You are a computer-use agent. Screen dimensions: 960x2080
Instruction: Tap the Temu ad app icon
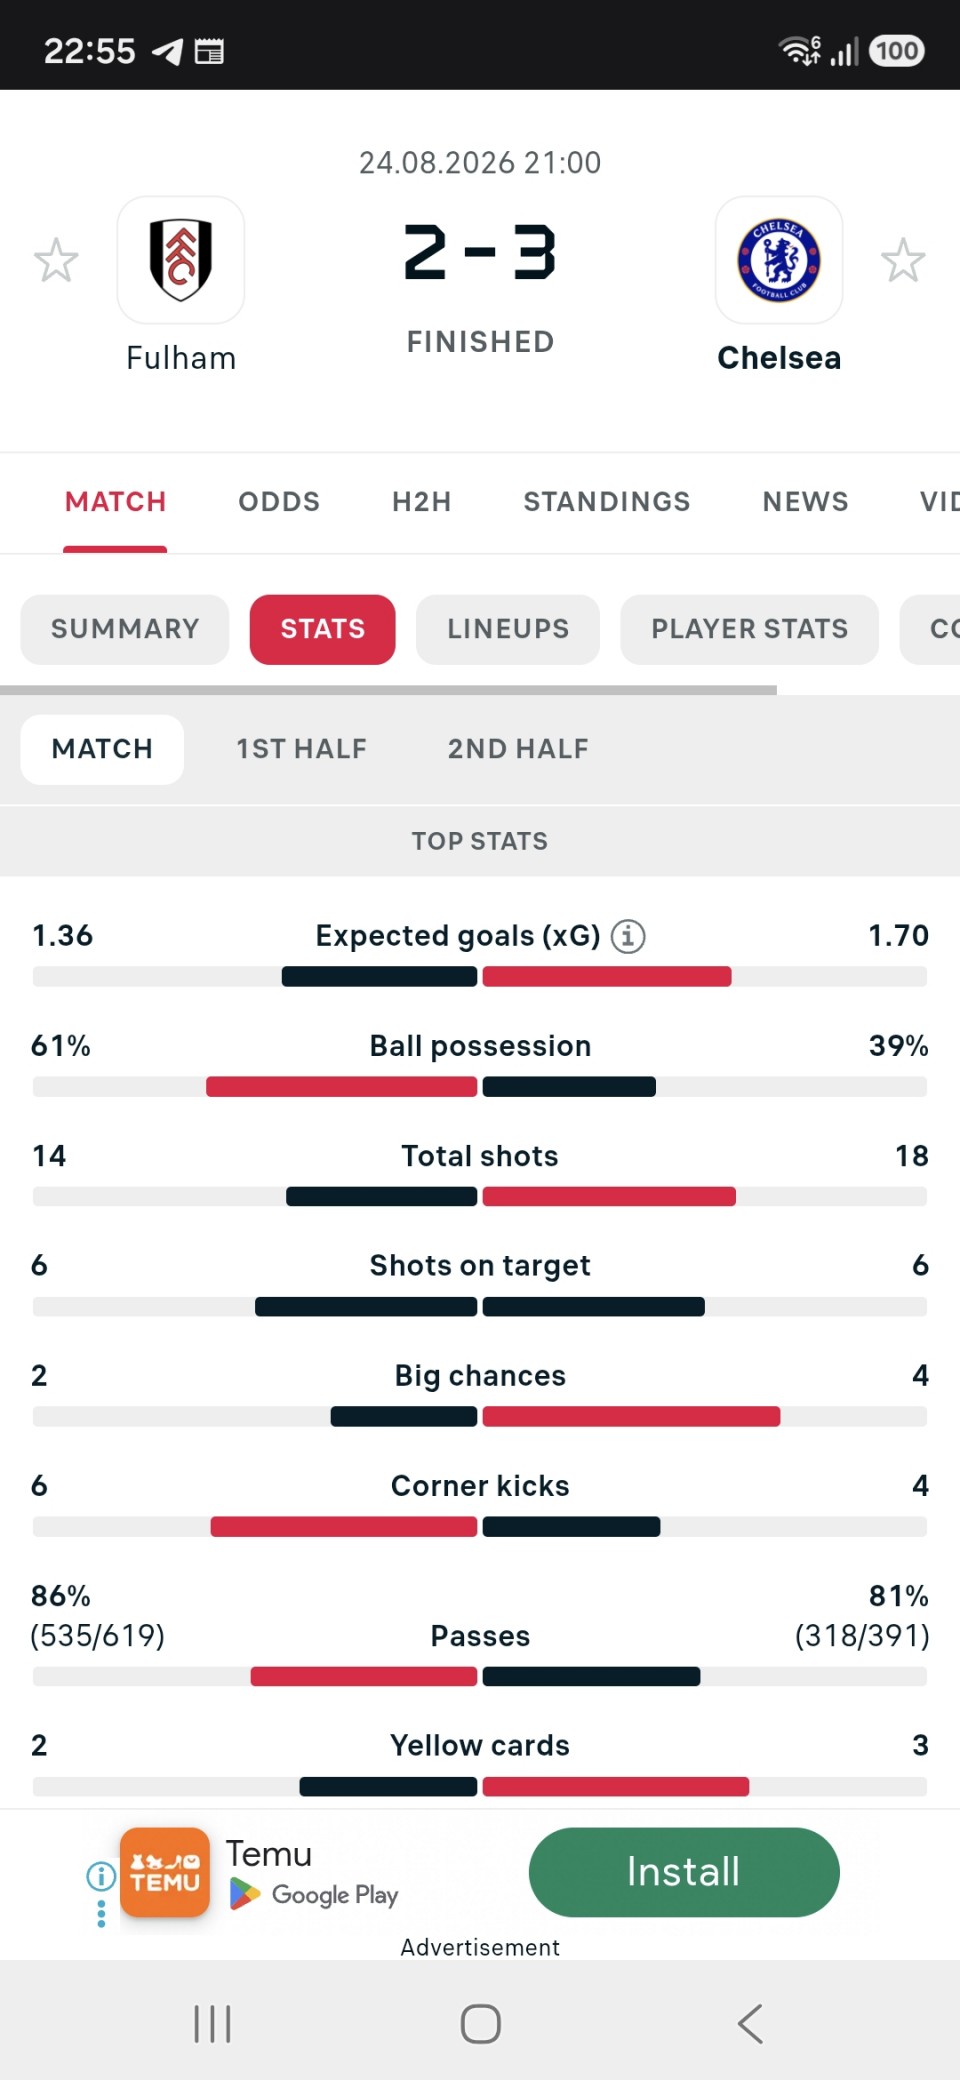click(x=165, y=1872)
